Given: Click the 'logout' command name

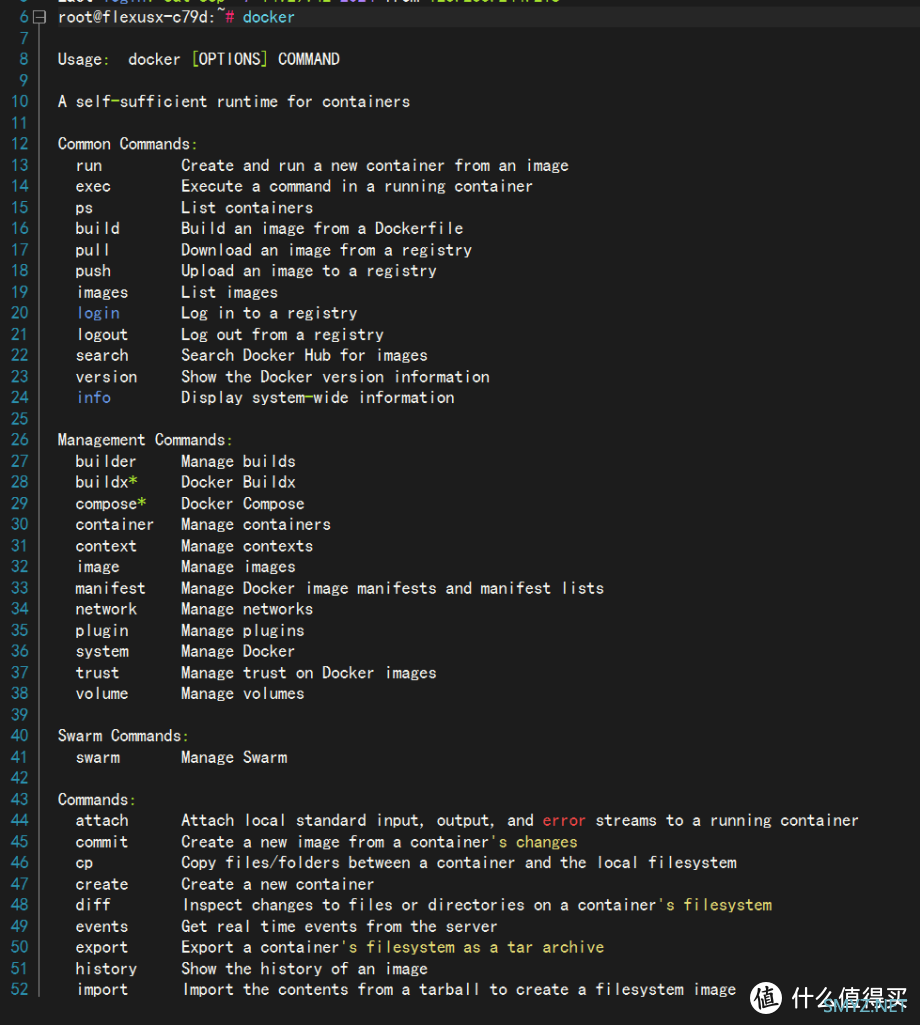Looking at the screenshot, I should click(102, 335).
